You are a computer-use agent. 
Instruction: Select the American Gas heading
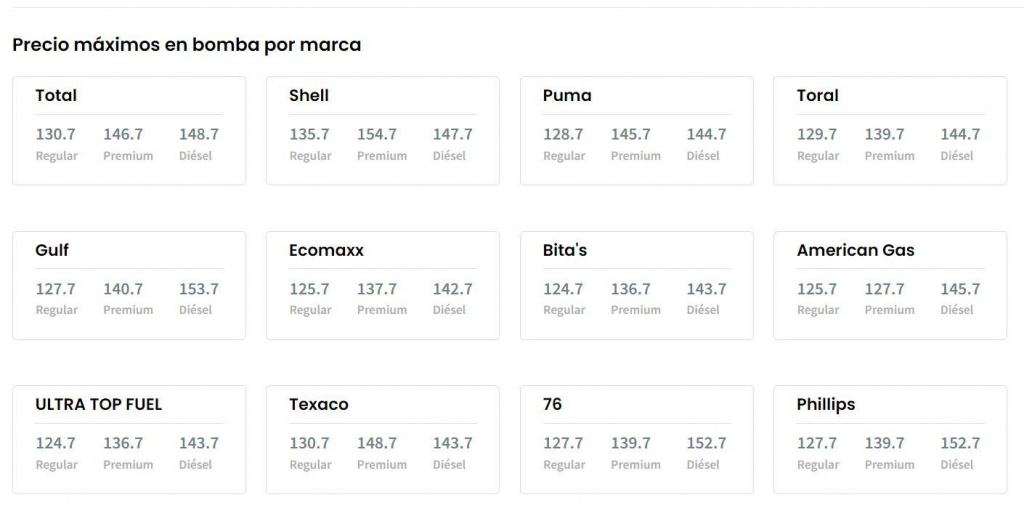[x=855, y=250]
